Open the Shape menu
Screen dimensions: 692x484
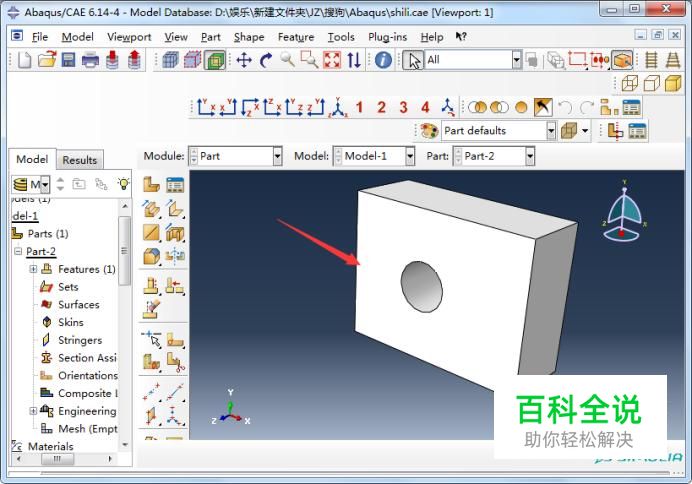[x=249, y=37]
